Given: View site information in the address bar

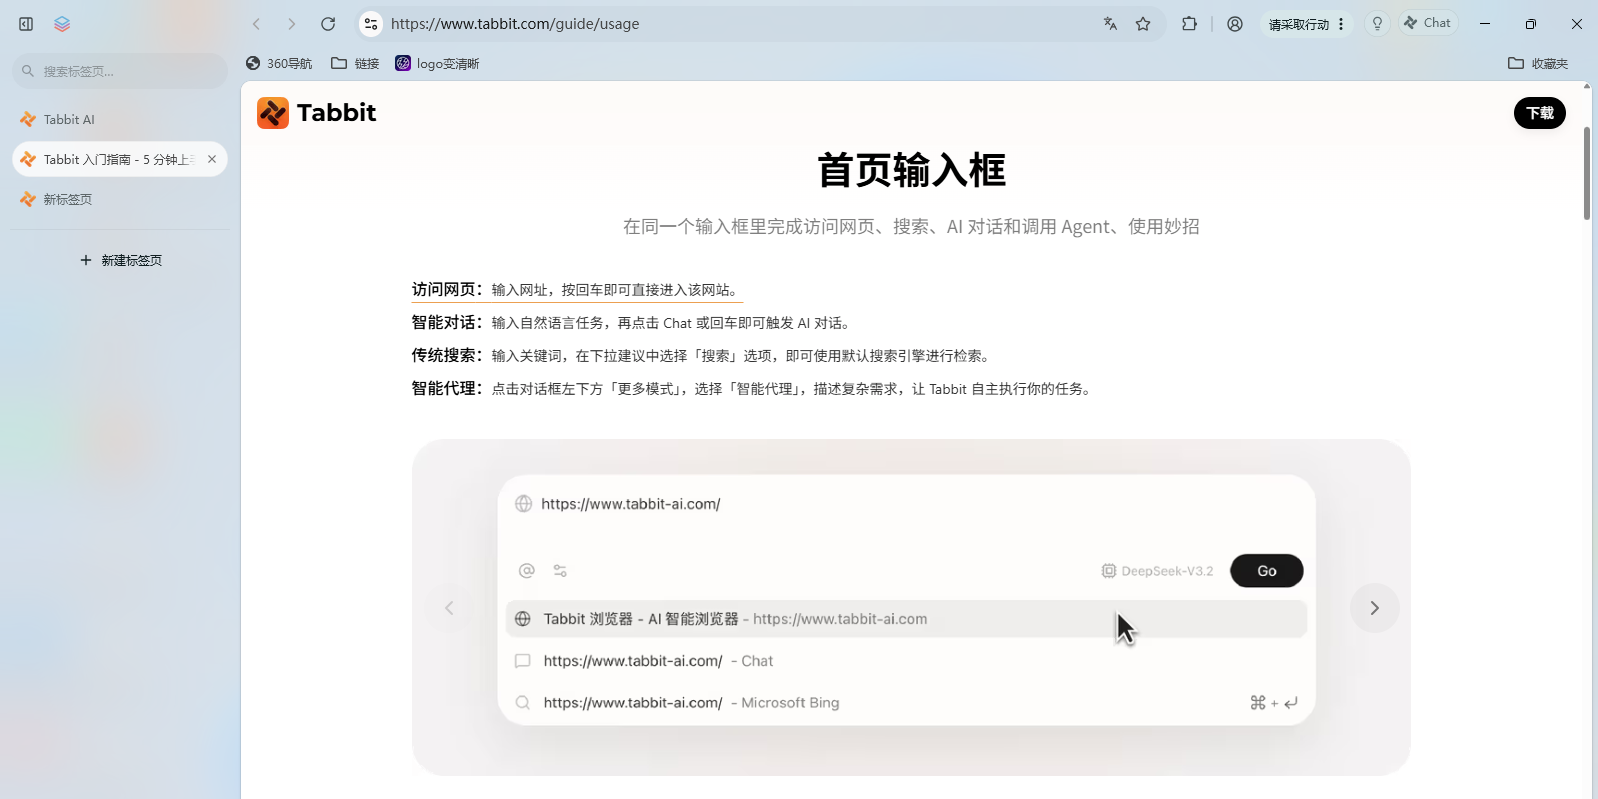Looking at the screenshot, I should click(371, 24).
